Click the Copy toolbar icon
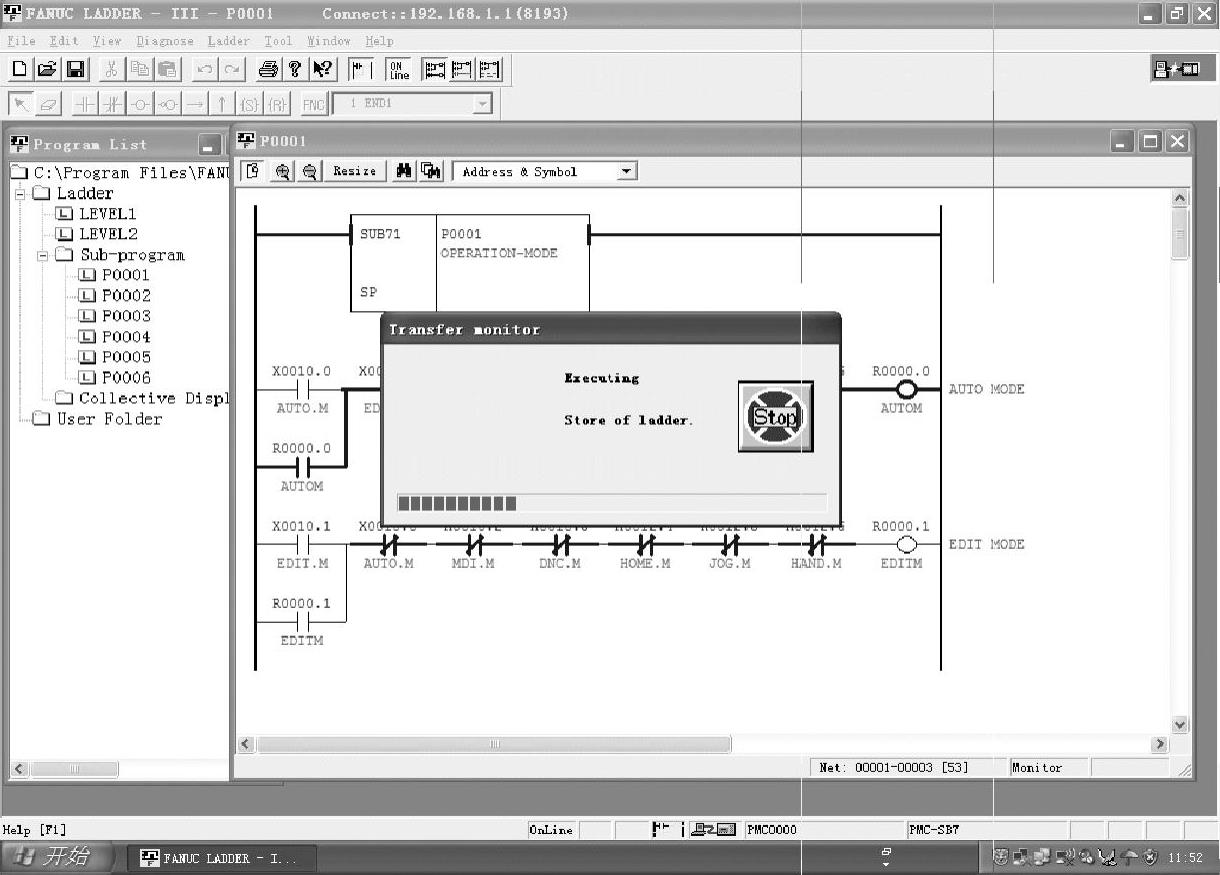Image resolution: width=1220 pixels, height=875 pixels. pos(140,69)
